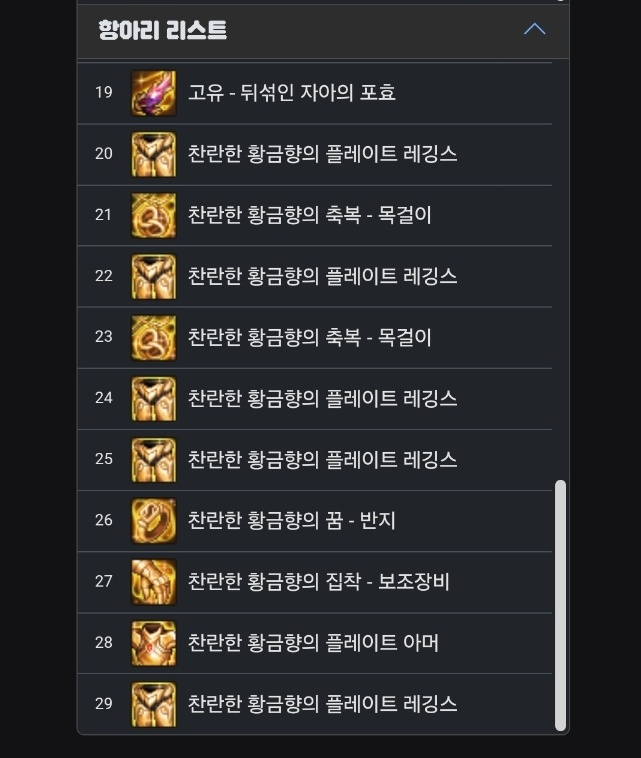Viewport: 641px width, 758px height.
Task: Click the golden leggings icon in row 29
Action: click(154, 704)
